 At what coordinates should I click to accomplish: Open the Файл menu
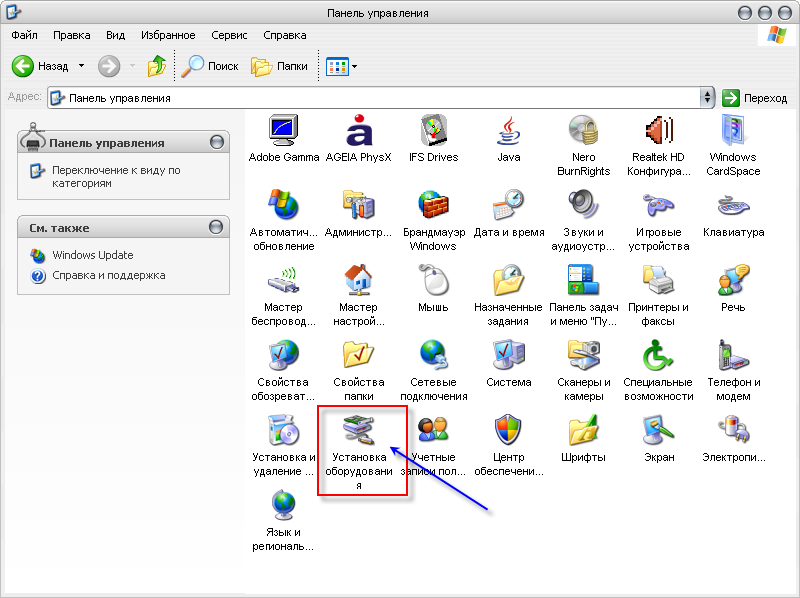[x=24, y=35]
